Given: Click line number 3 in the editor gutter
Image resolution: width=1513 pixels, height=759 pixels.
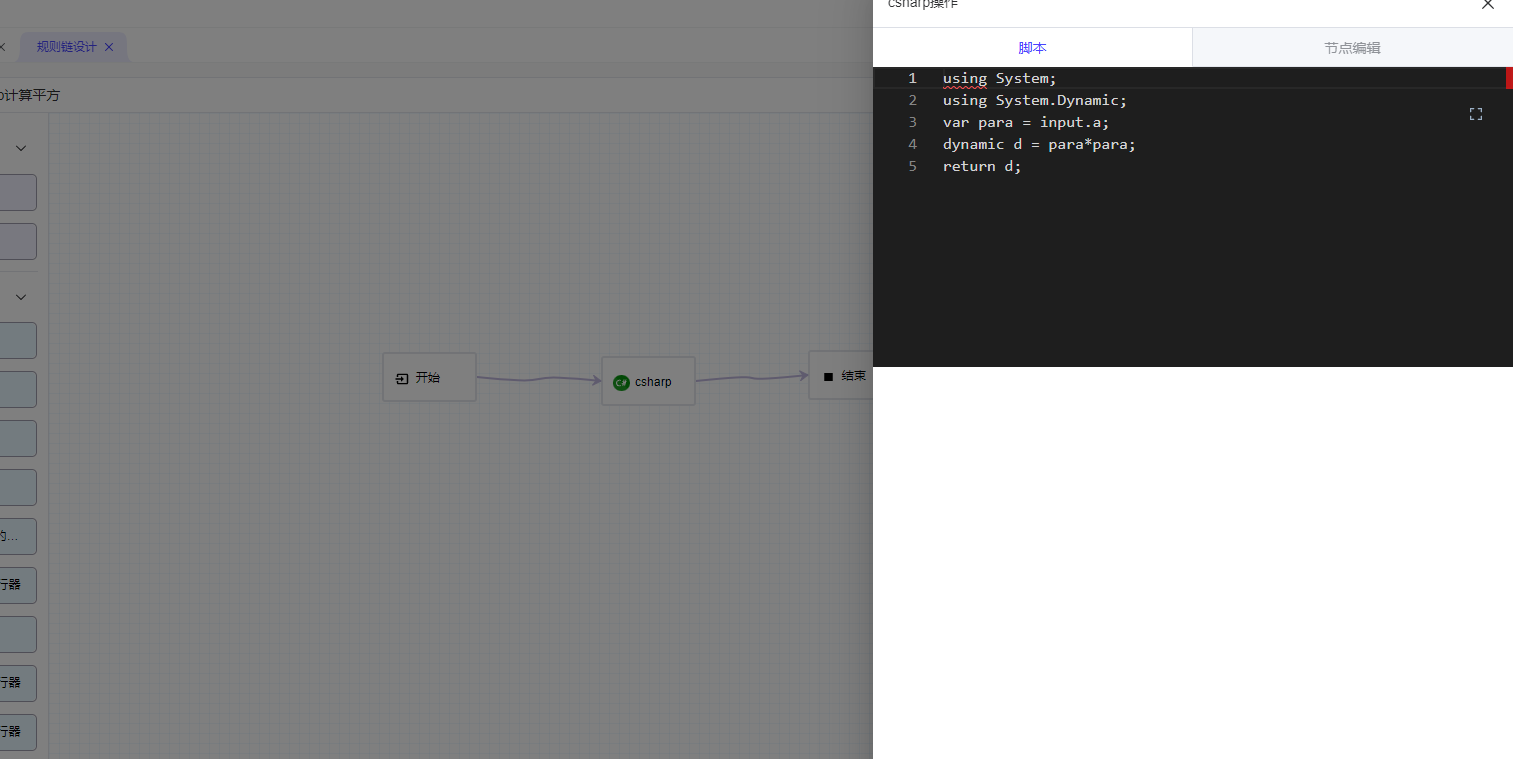Looking at the screenshot, I should tap(912, 122).
